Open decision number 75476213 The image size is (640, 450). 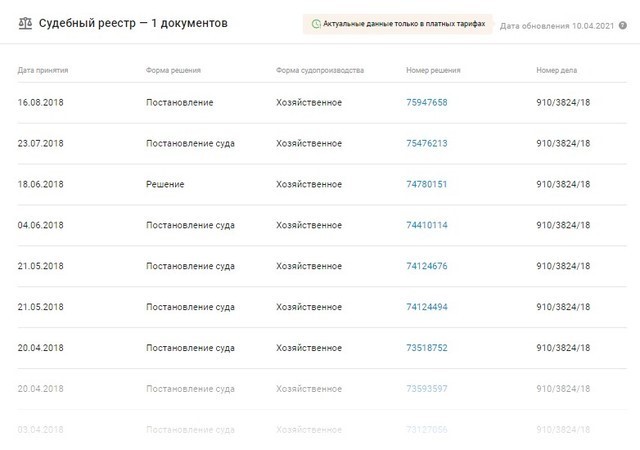pyautogui.click(x=427, y=144)
